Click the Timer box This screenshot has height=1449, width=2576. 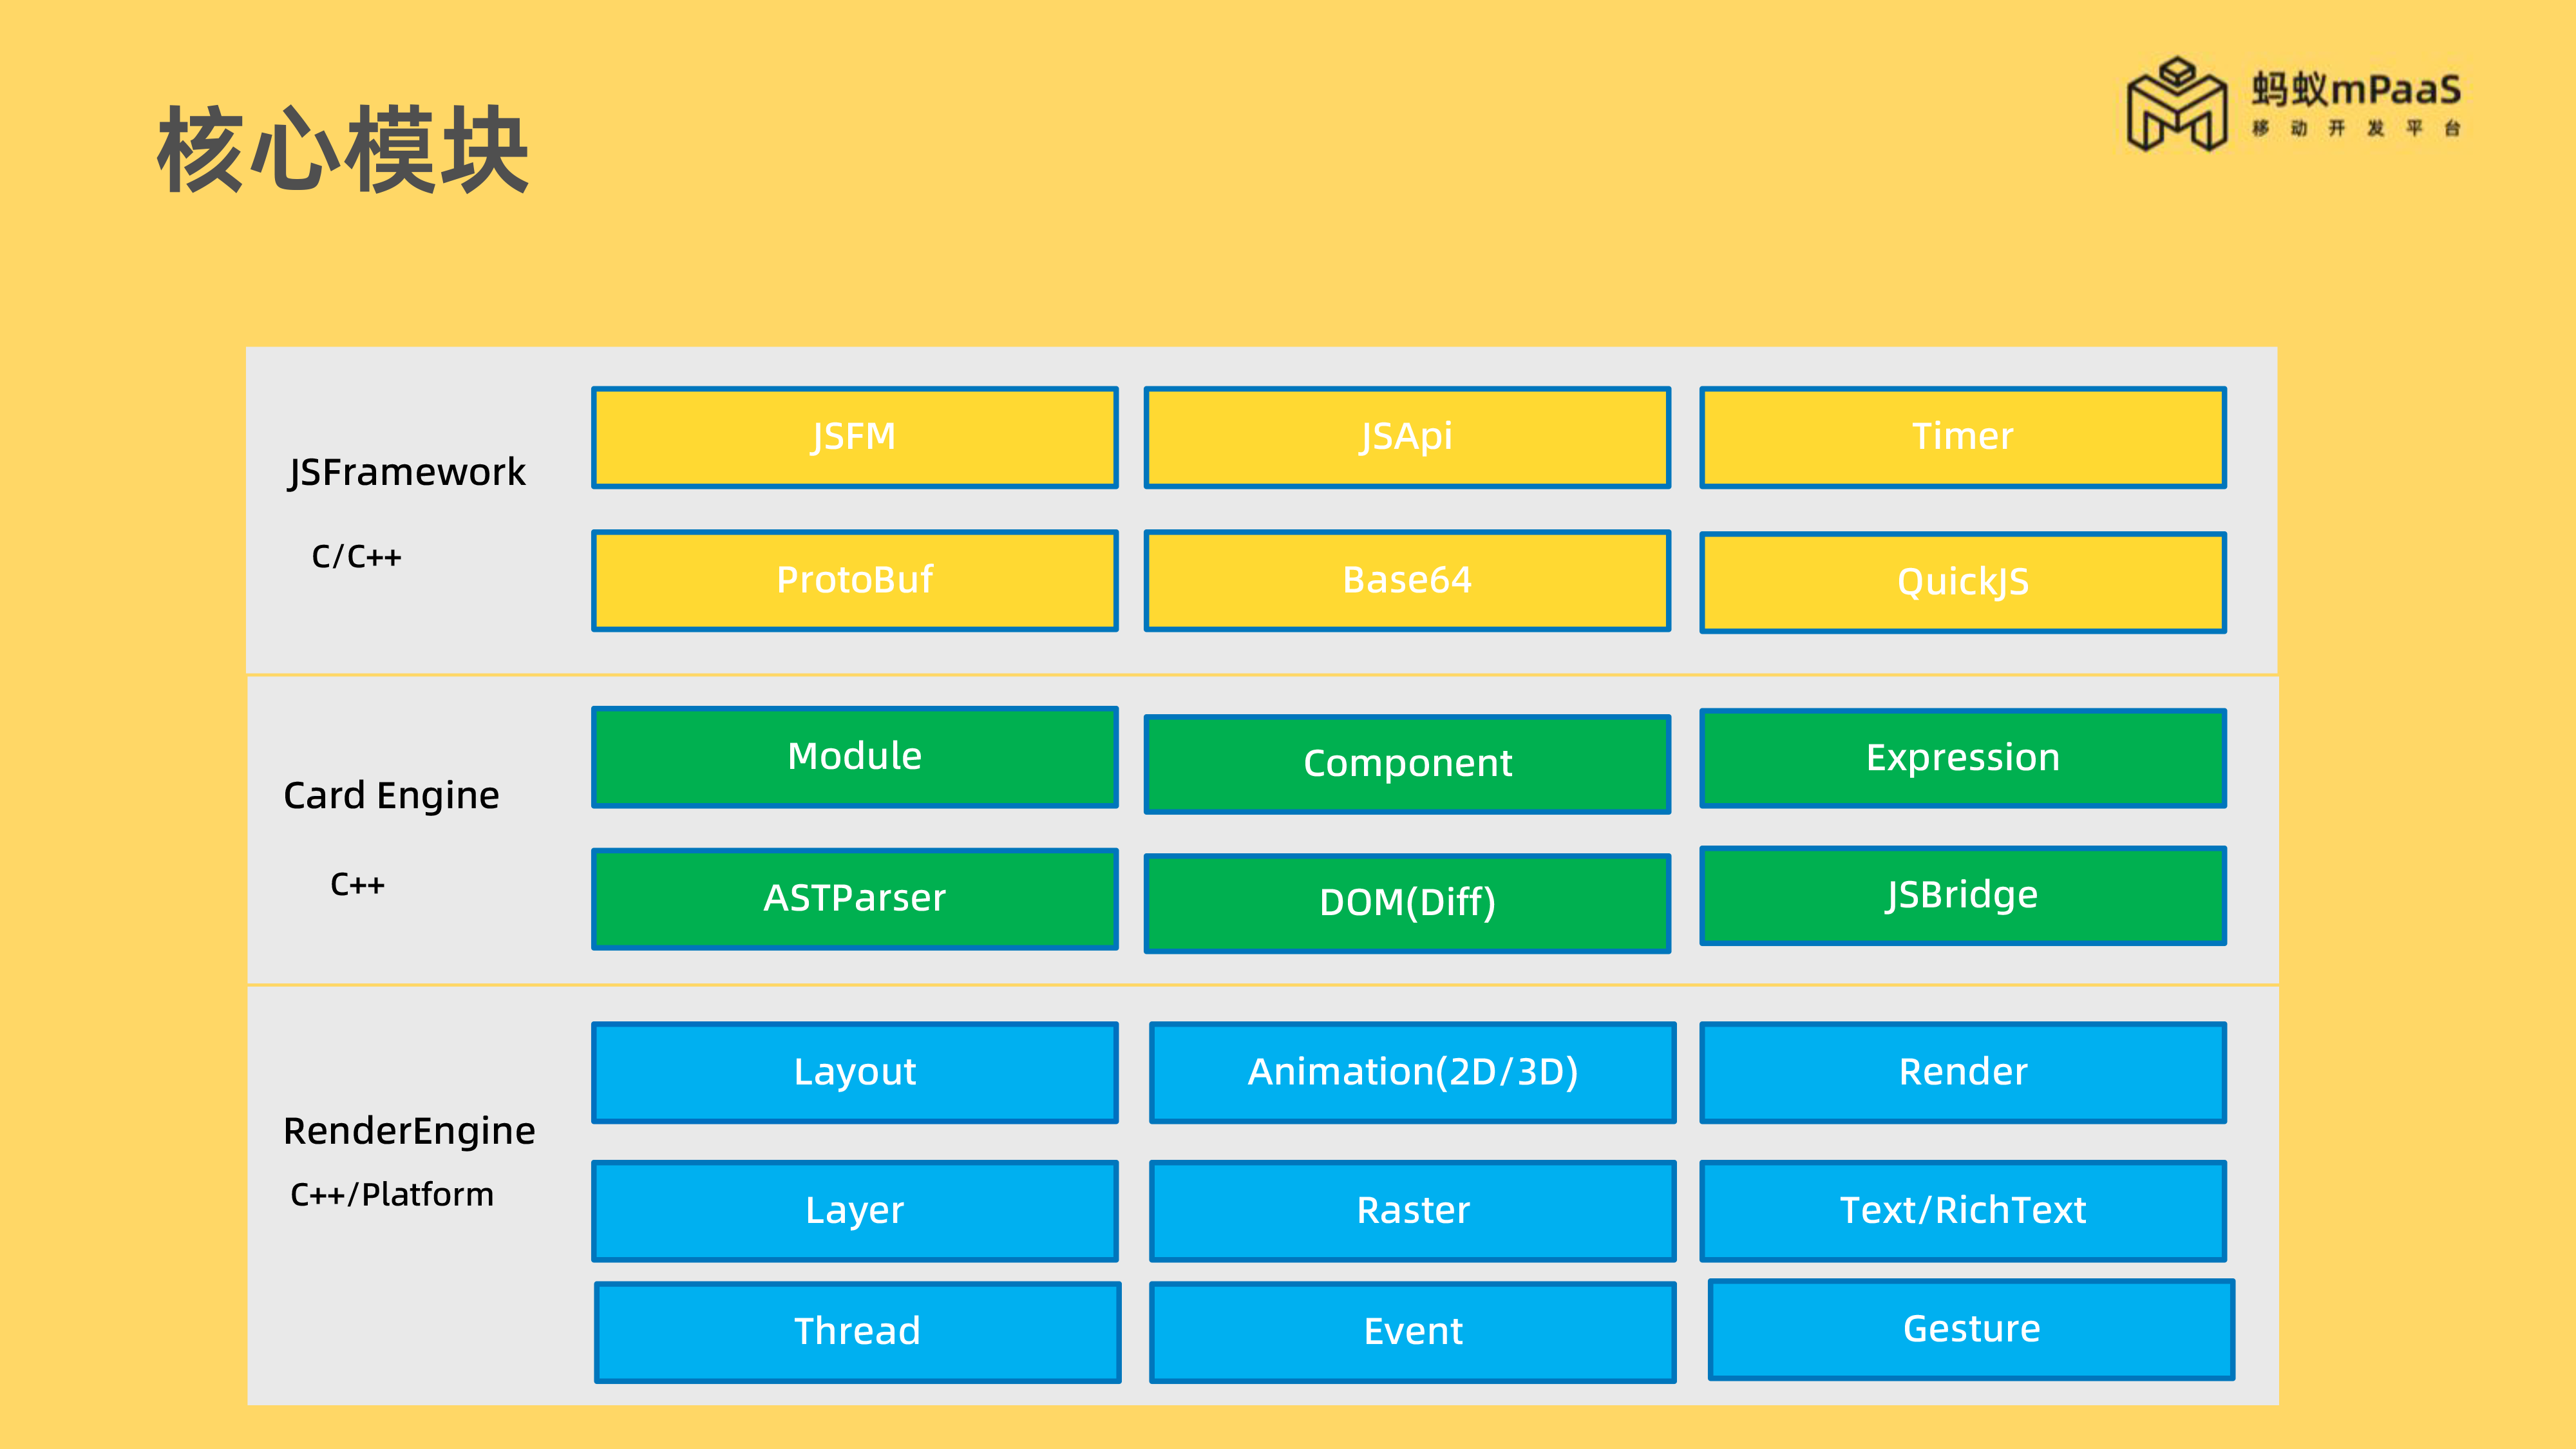coord(1962,437)
